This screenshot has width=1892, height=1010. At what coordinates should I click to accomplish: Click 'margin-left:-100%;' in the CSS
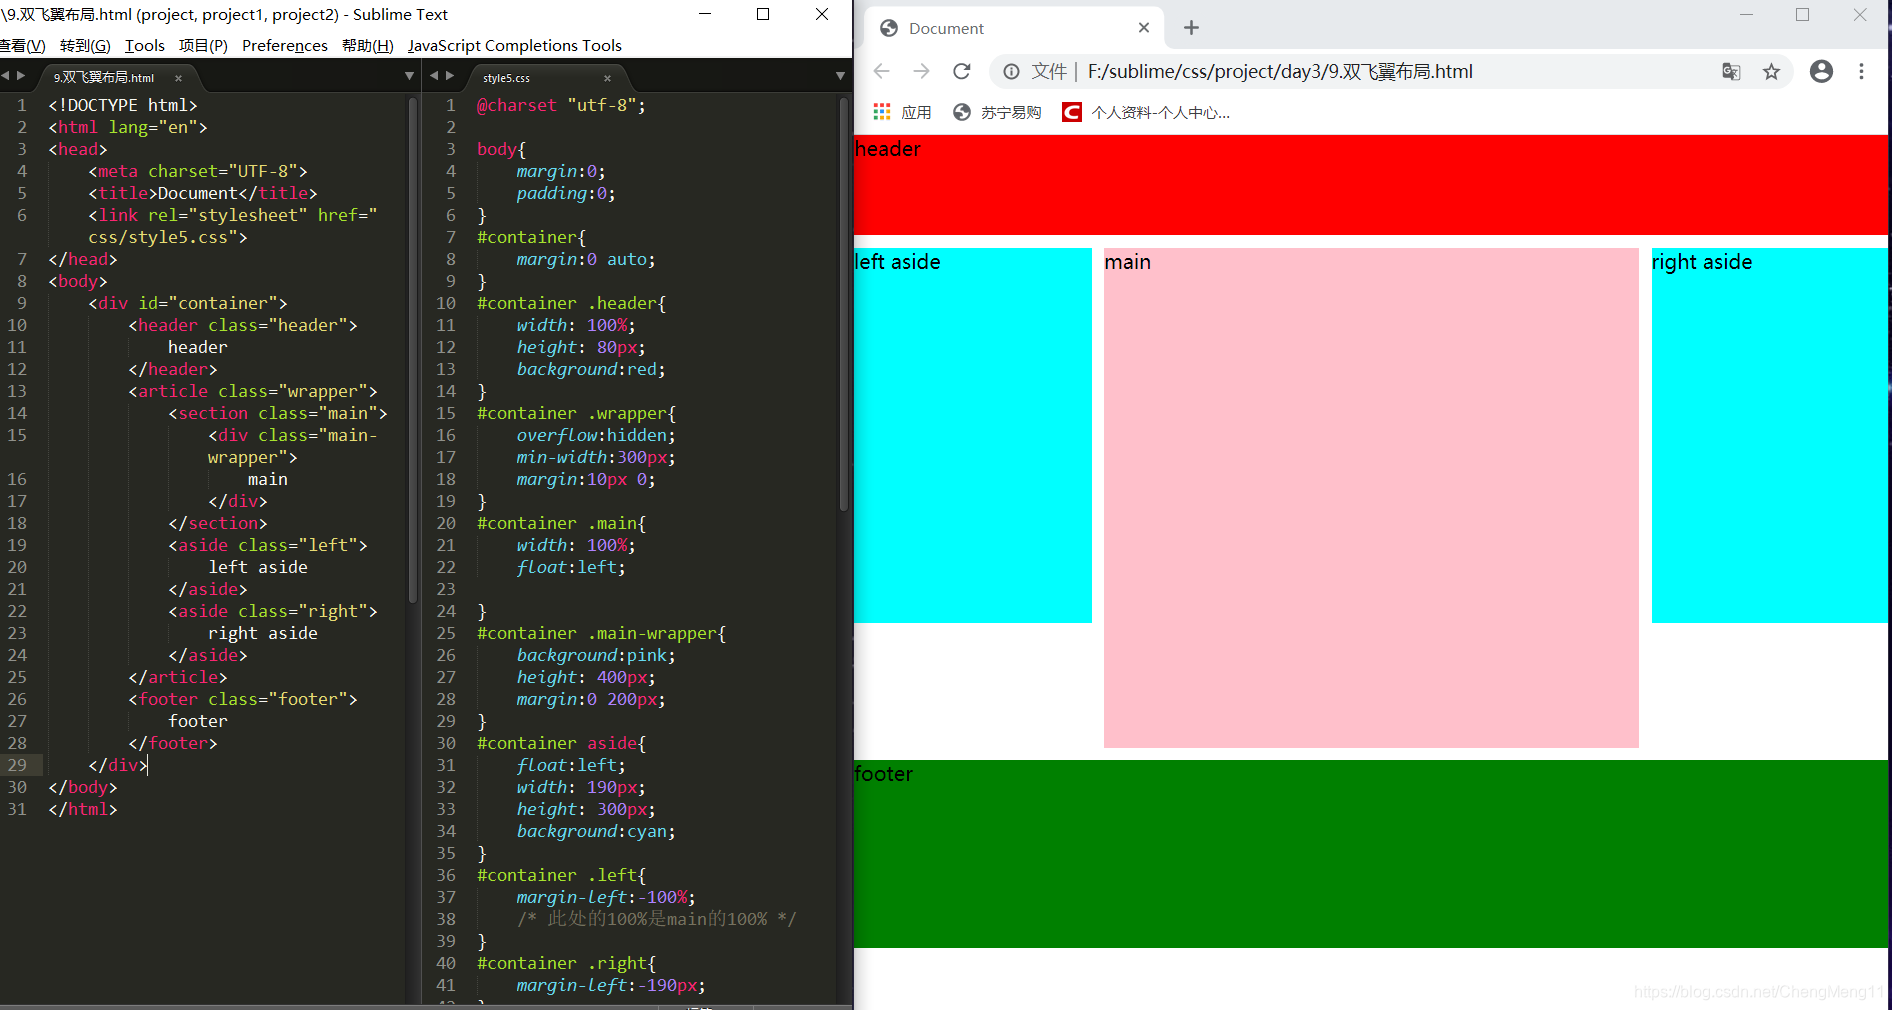pyautogui.click(x=606, y=897)
